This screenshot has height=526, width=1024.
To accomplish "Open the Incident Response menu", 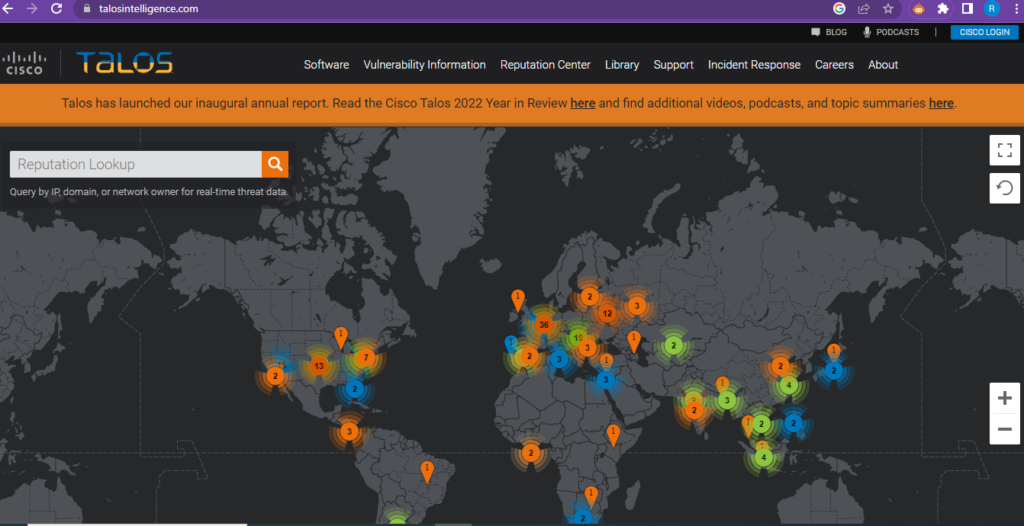I will coord(754,65).
